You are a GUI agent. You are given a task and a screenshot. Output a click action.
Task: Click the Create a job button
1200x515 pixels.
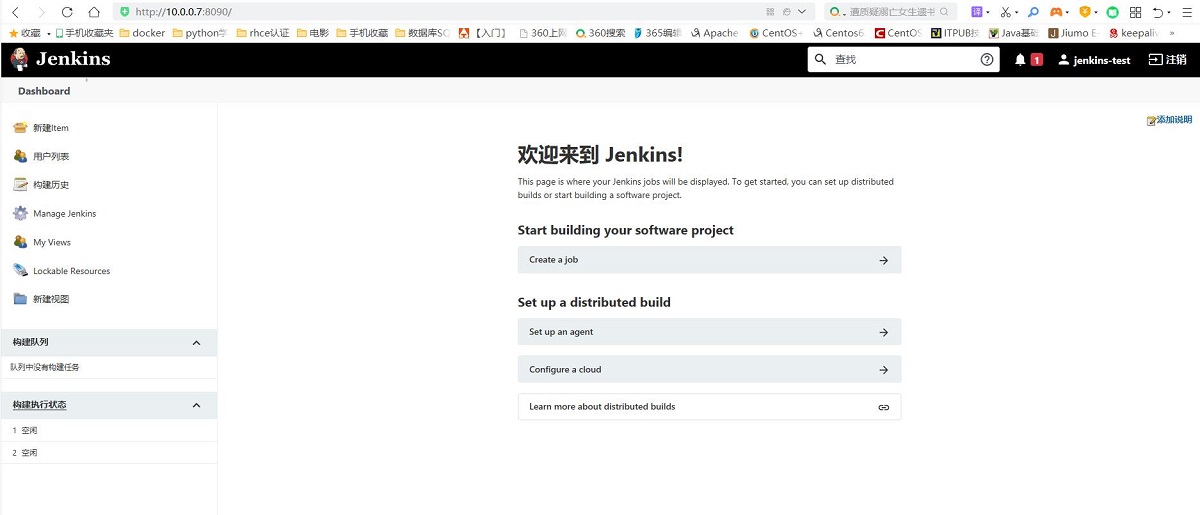pyautogui.click(x=709, y=260)
